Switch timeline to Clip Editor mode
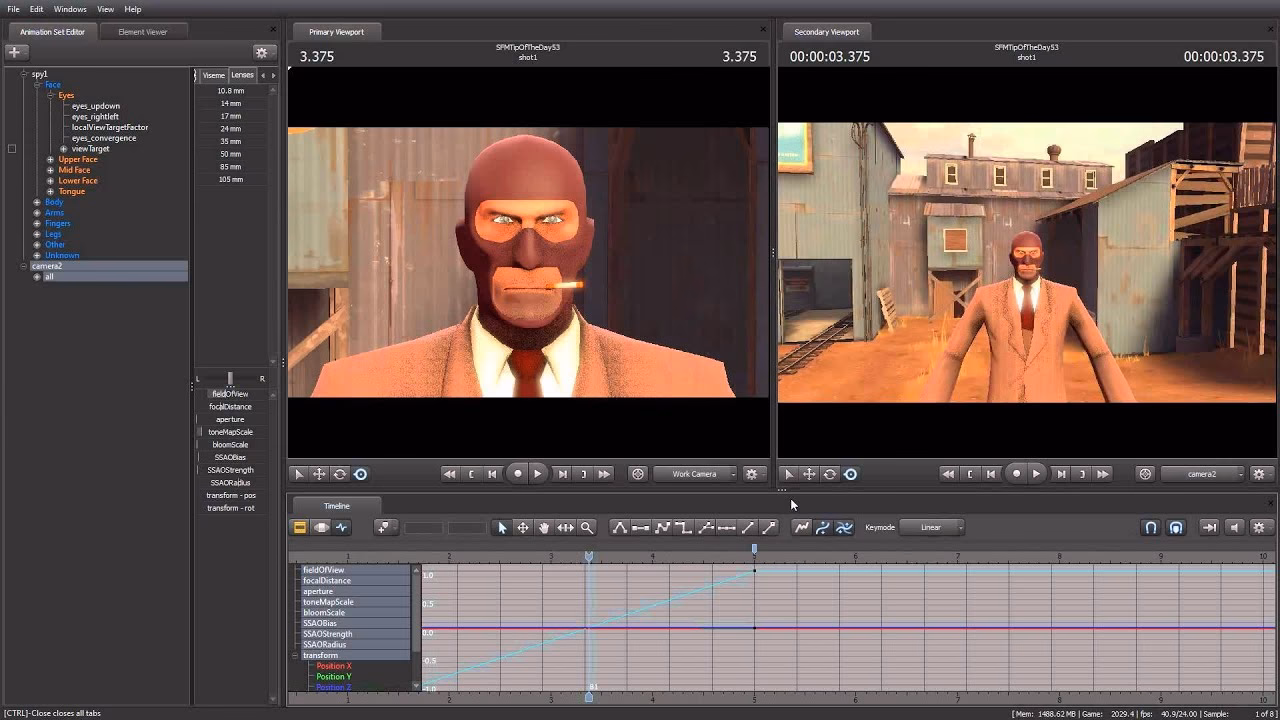Screen dimensions: 1280x720 [299, 527]
